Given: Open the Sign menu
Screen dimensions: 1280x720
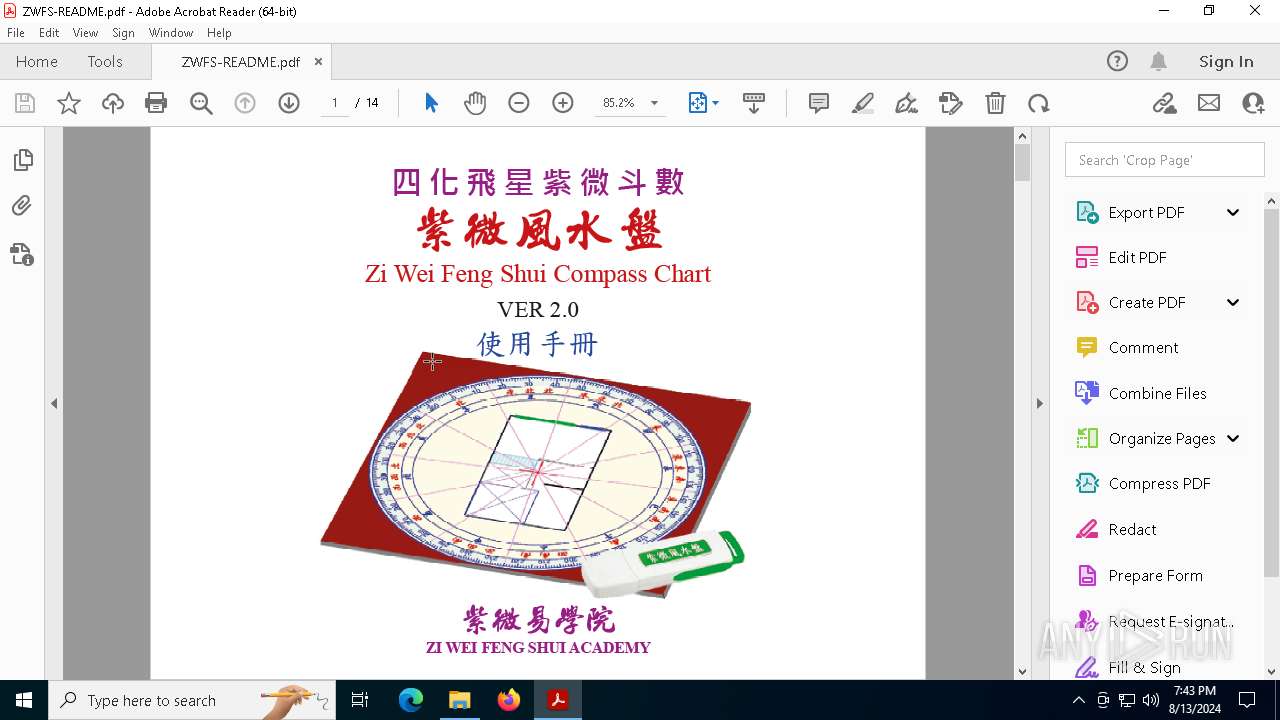Looking at the screenshot, I should (123, 33).
